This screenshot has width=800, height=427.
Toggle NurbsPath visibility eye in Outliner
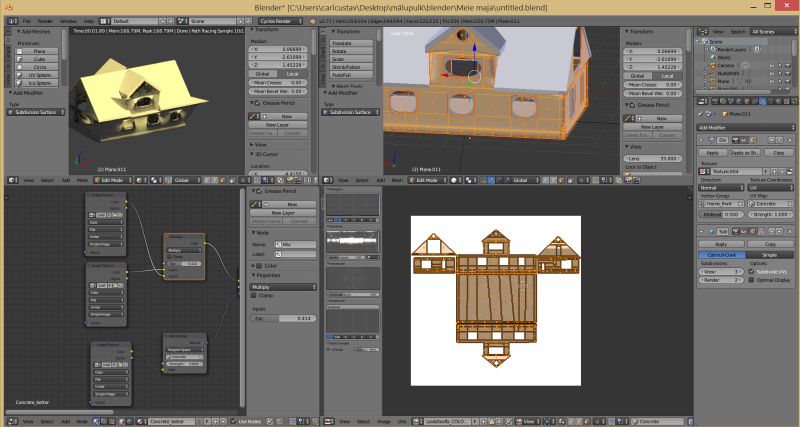[x=771, y=73]
